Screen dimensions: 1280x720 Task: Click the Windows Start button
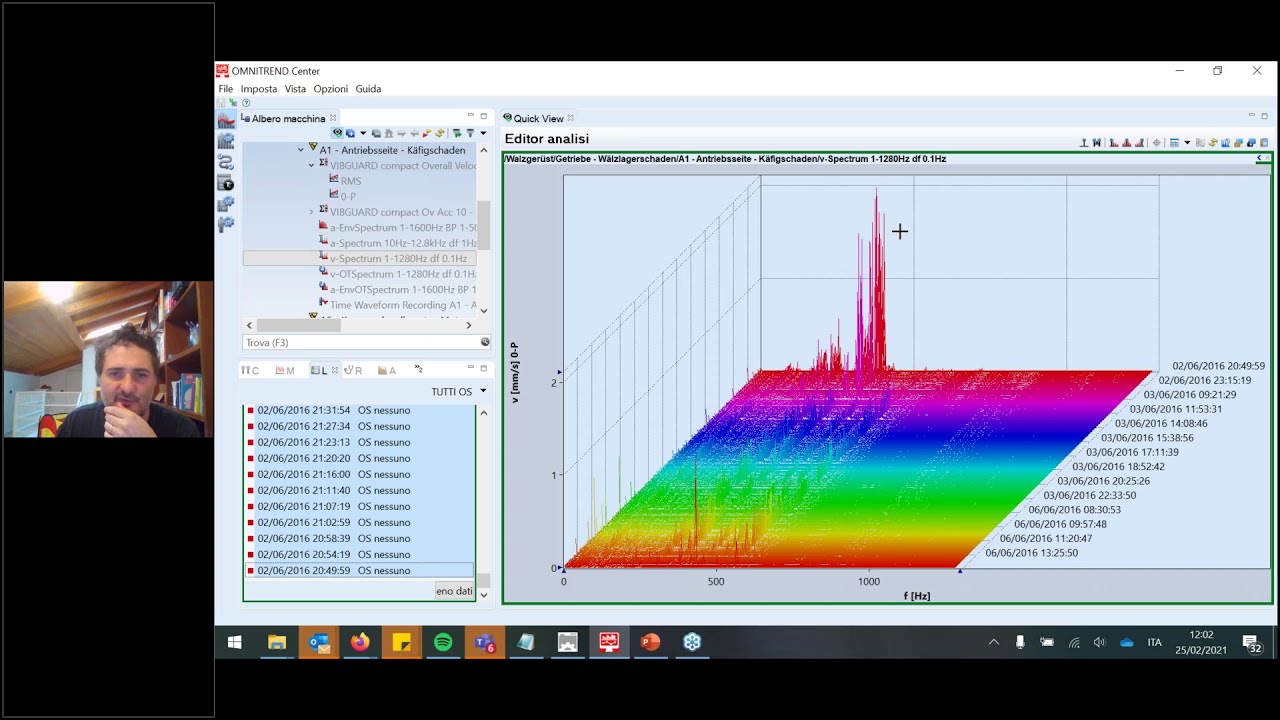point(235,642)
